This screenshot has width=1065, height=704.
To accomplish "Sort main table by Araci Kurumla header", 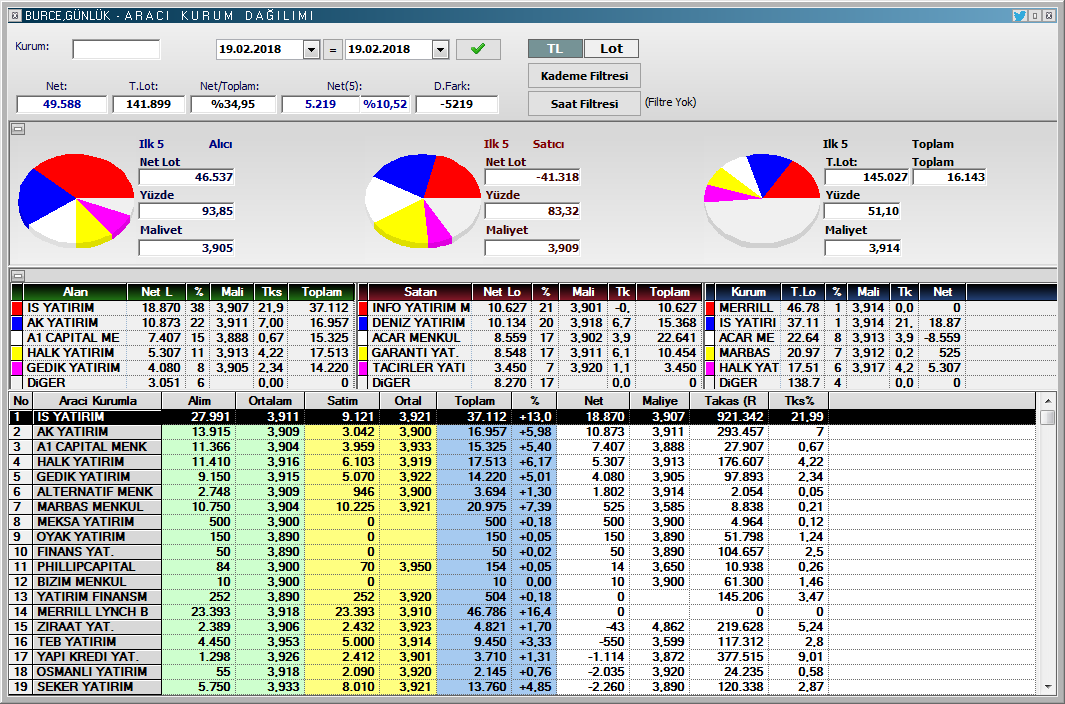I will pyautogui.click(x=97, y=401).
